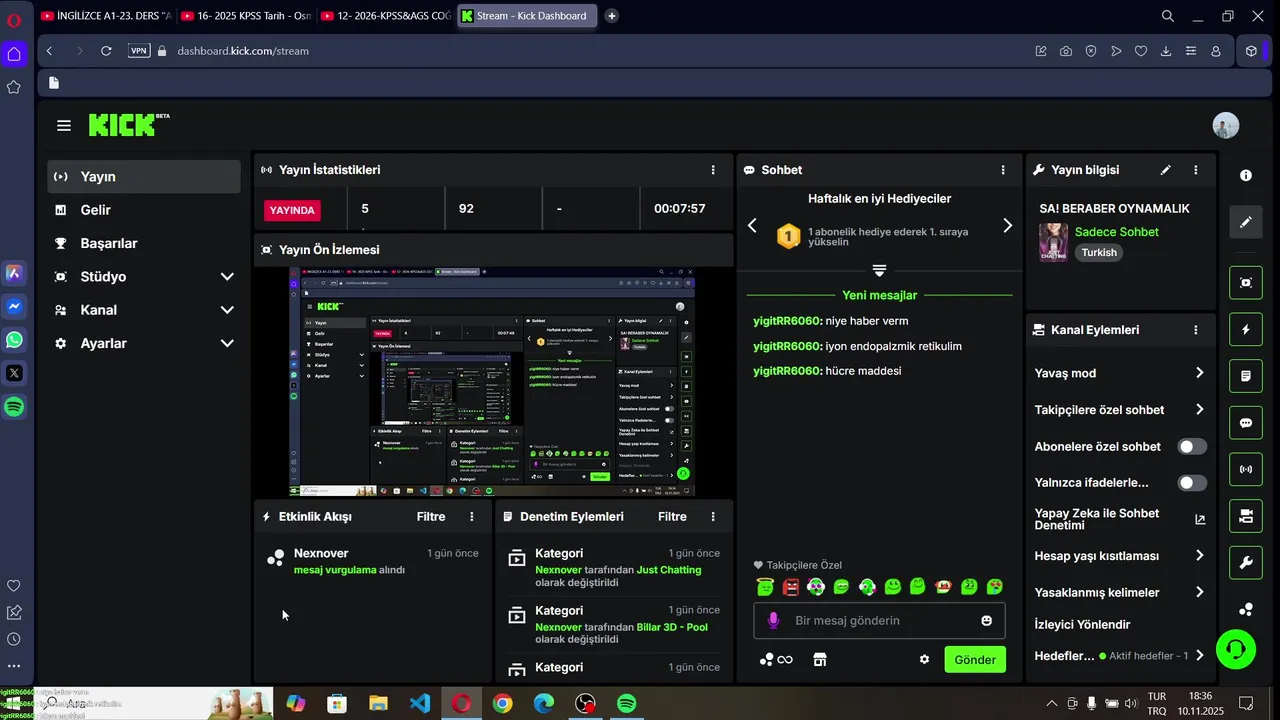
Task: Click İzleyici Yönlendir
Action: pos(1082,625)
